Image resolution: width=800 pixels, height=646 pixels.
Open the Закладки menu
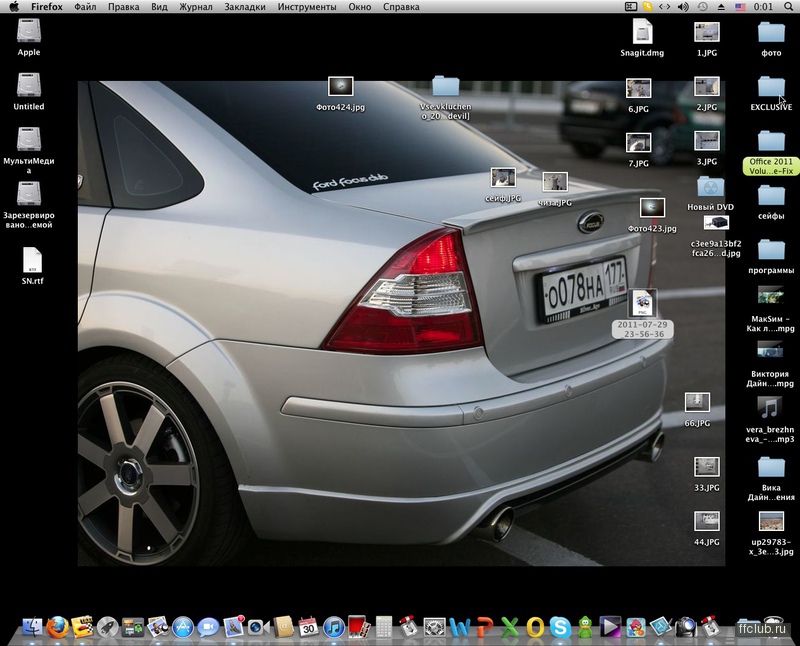coord(245,7)
